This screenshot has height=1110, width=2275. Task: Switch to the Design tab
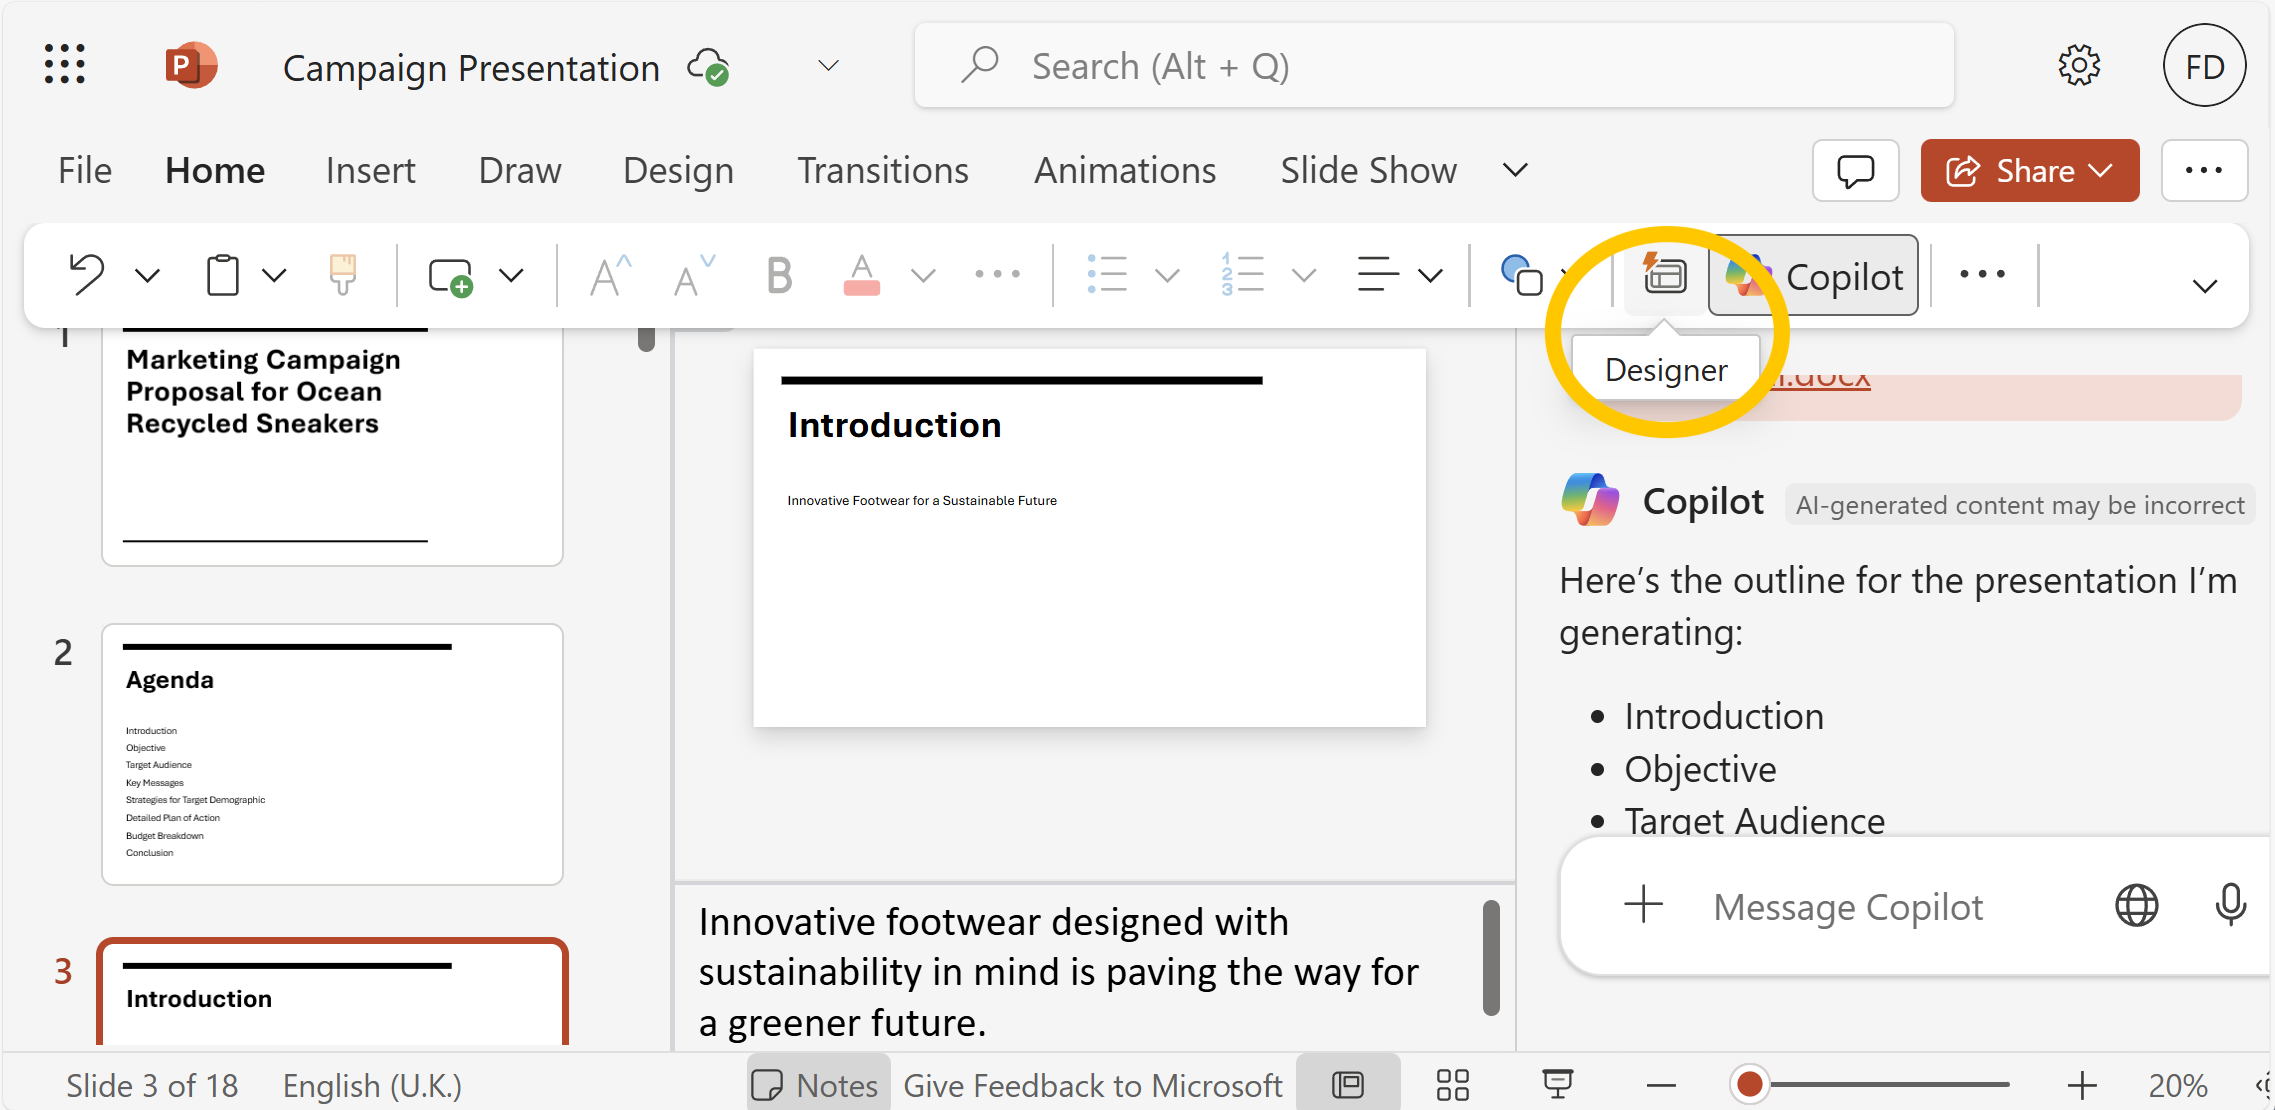[x=678, y=171]
